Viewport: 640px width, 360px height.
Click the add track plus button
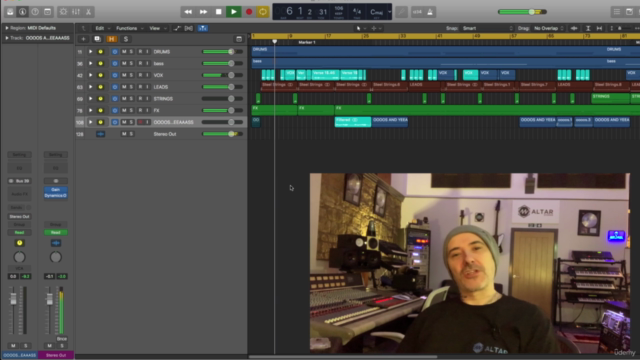pyautogui.click(x=83, y=39)
